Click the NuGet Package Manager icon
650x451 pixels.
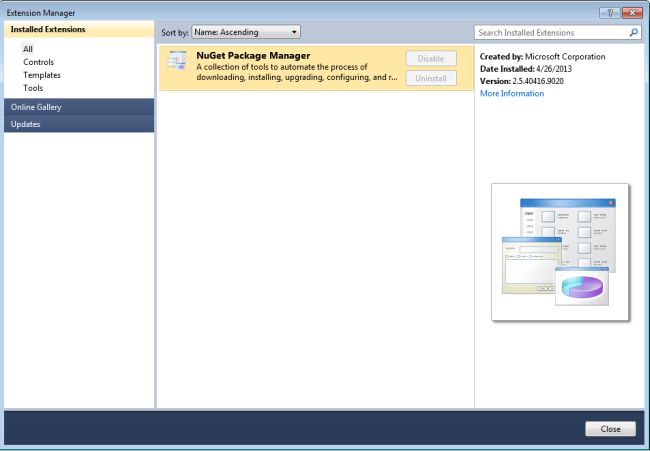tap(177, 61)
